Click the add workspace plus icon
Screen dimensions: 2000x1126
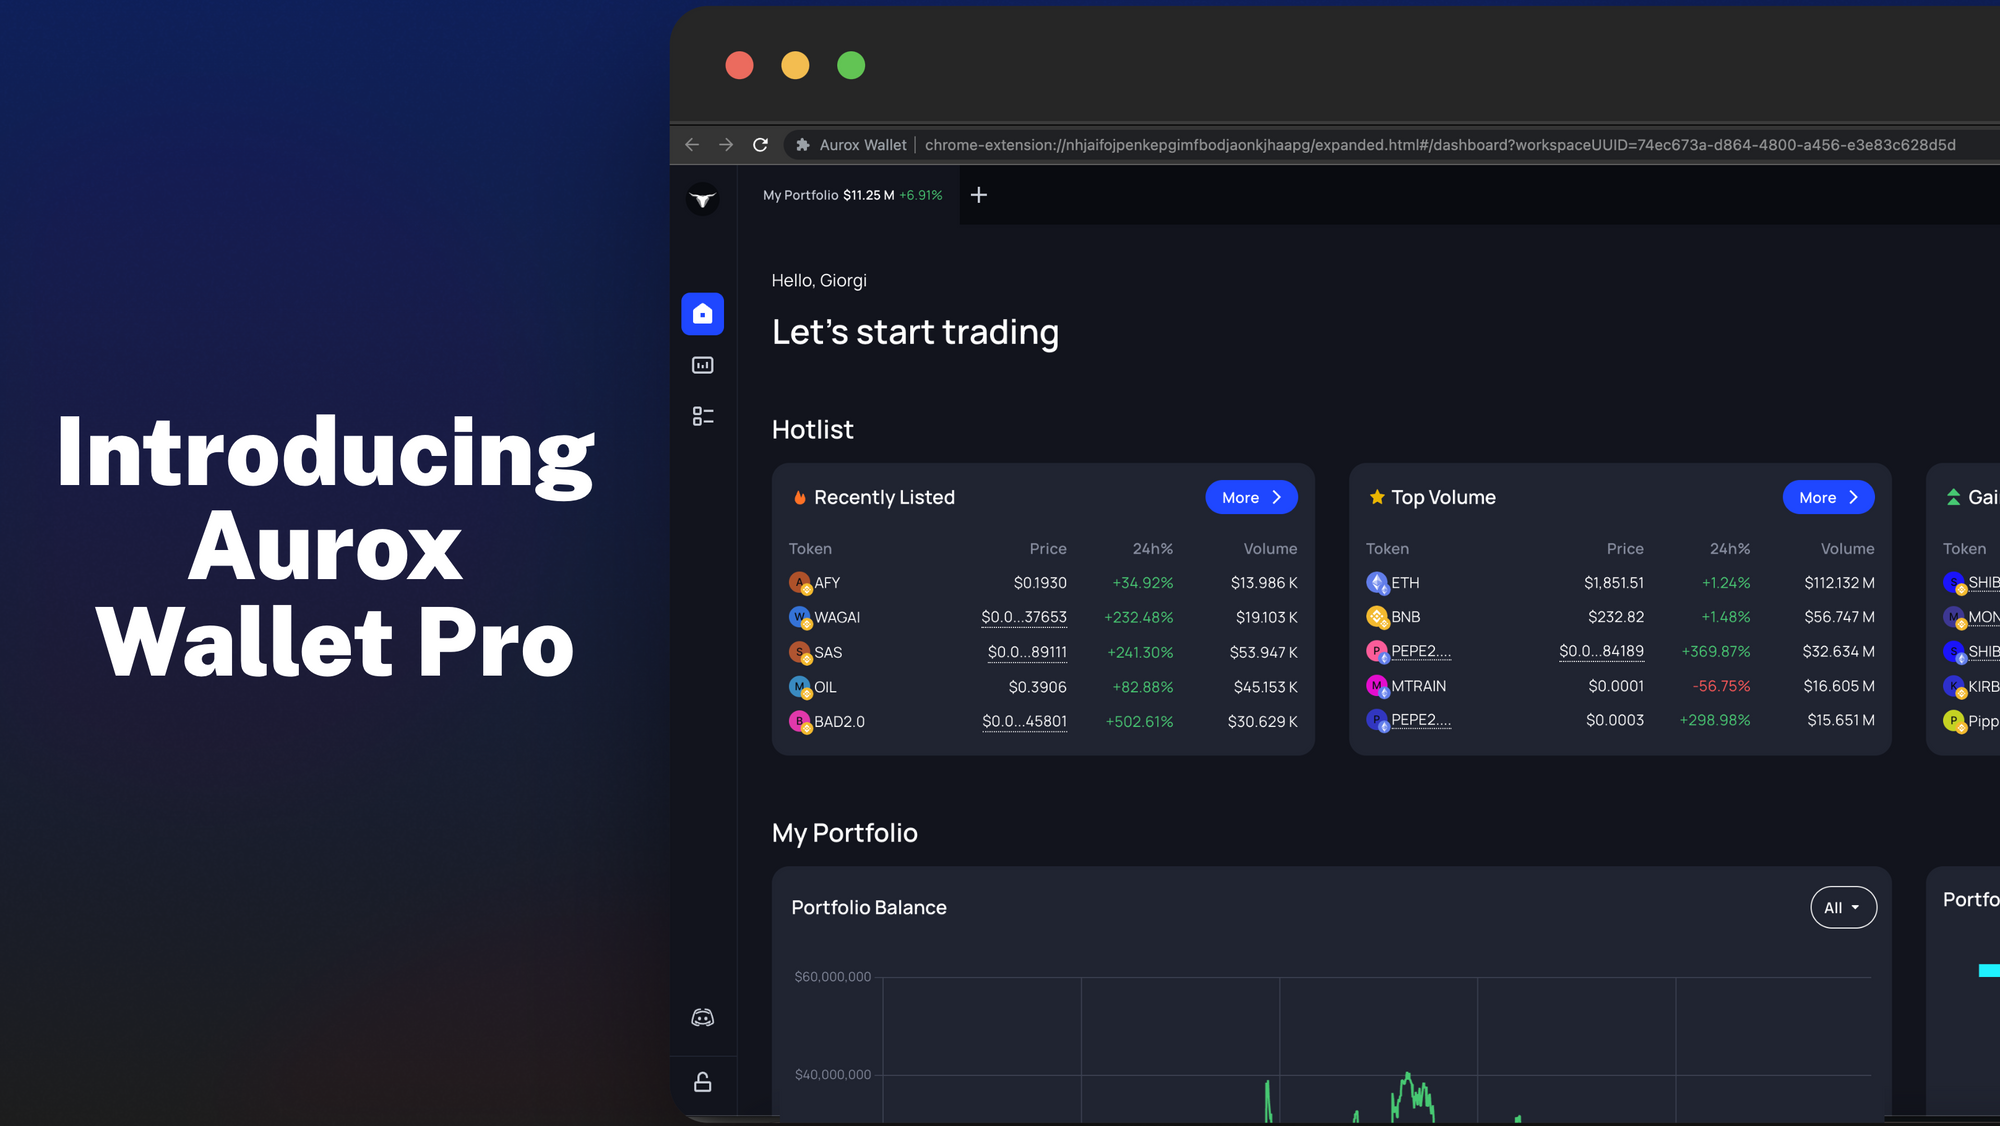[x=979, y=195]
